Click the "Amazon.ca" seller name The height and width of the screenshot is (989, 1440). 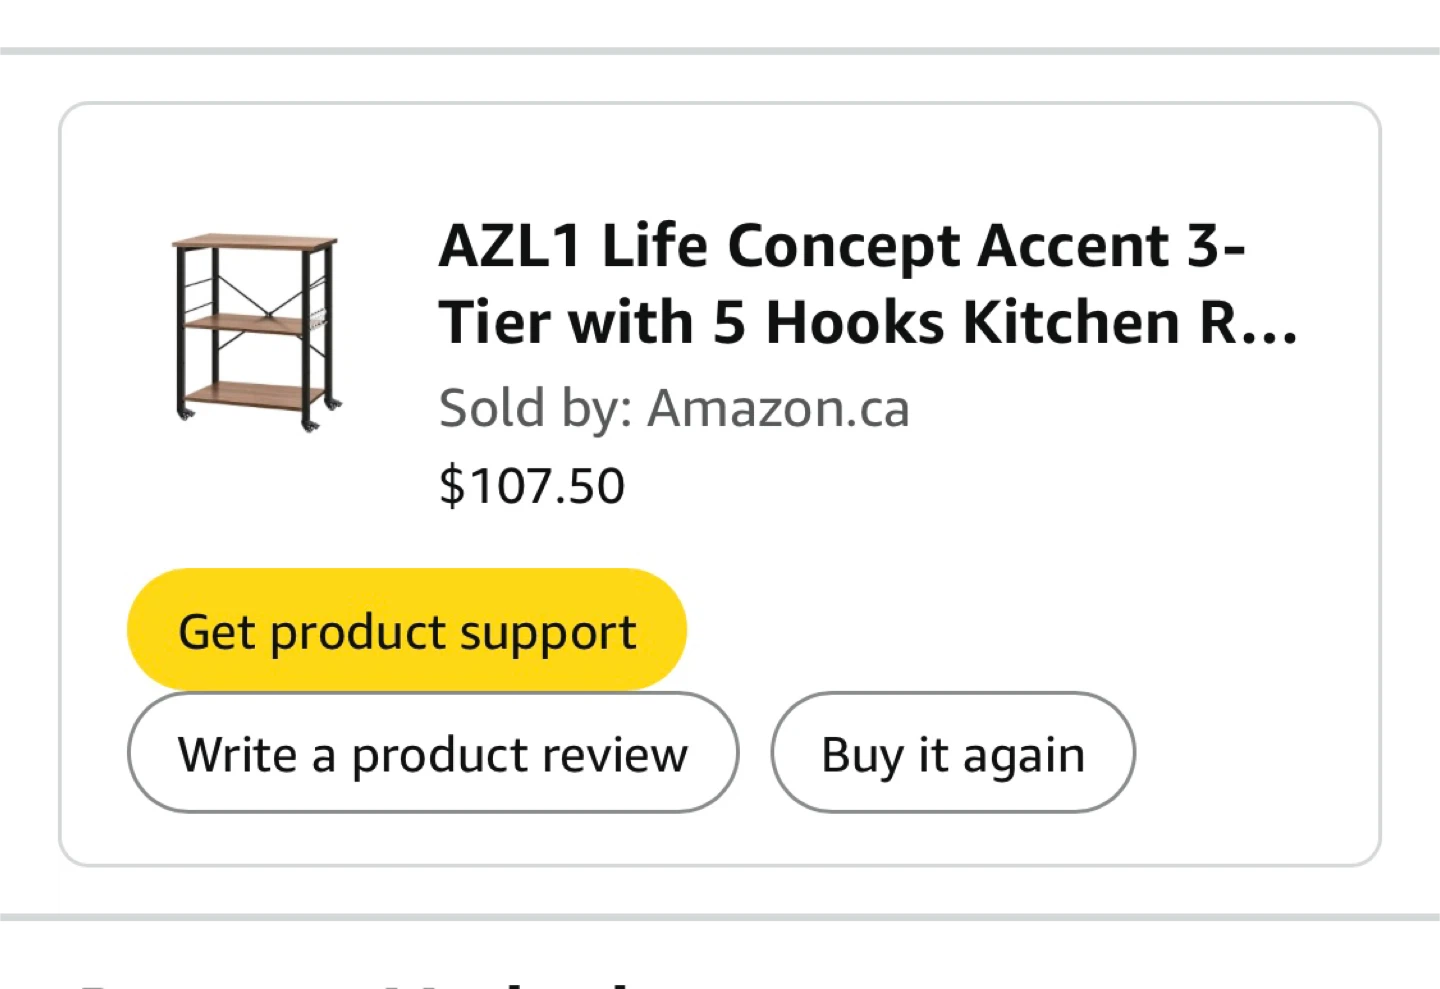(778, 408)
